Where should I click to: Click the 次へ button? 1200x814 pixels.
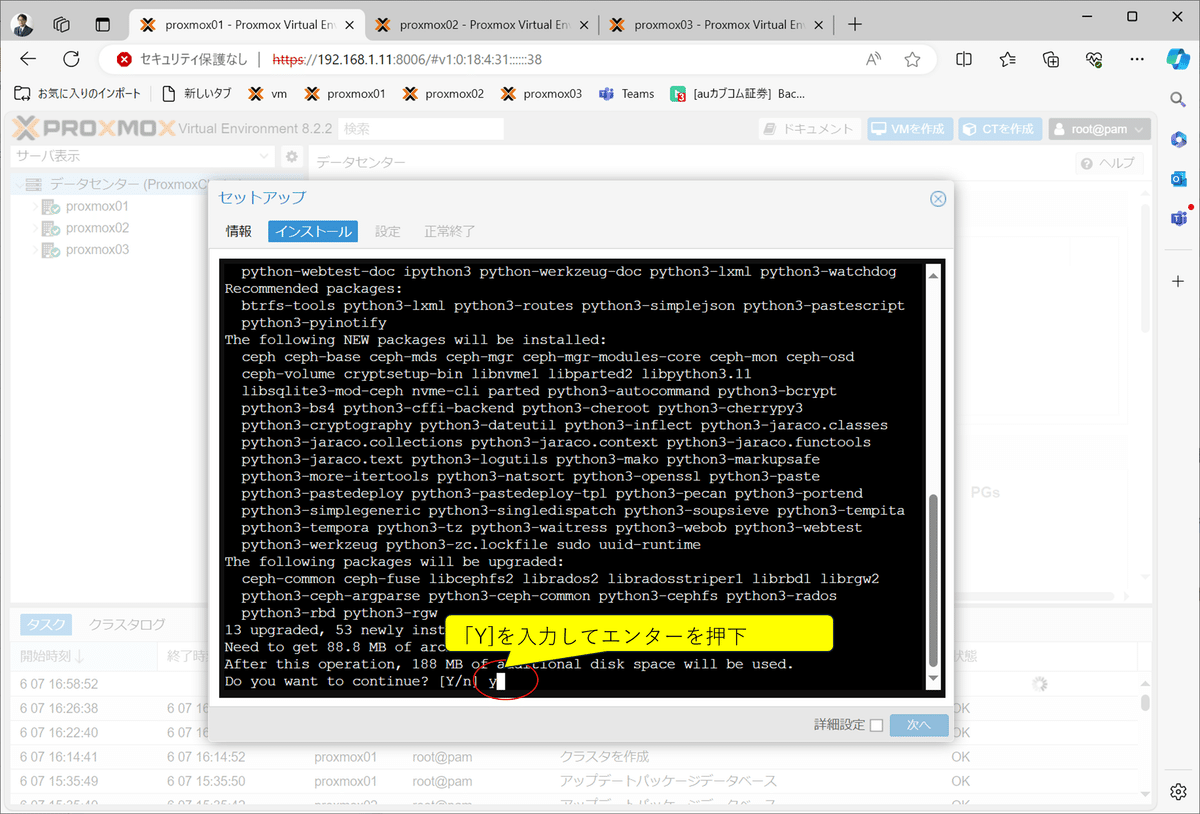point(919,725)
